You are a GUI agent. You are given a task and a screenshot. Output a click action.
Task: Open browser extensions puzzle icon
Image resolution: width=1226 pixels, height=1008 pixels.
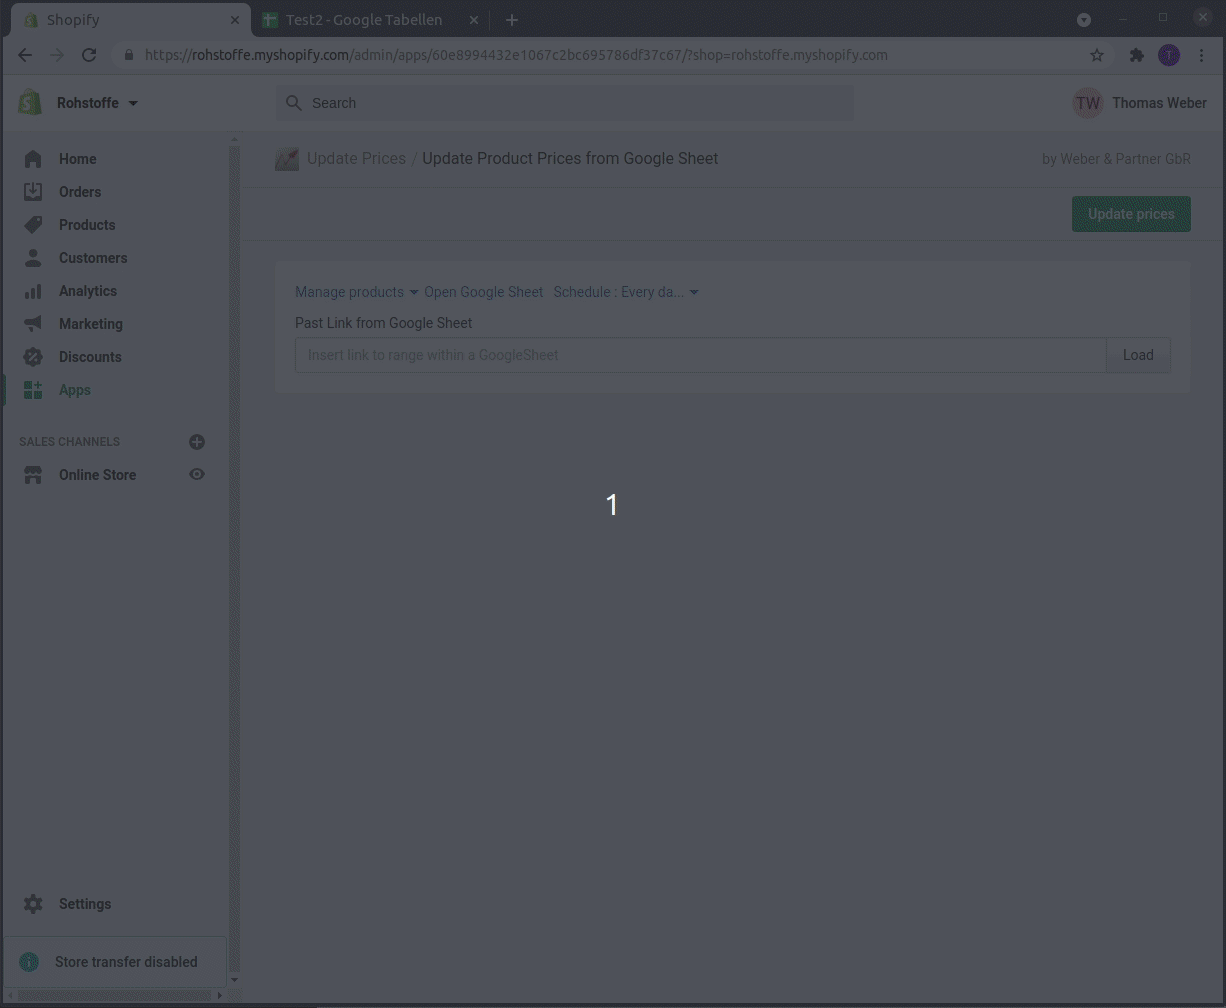click(1136, 55)
